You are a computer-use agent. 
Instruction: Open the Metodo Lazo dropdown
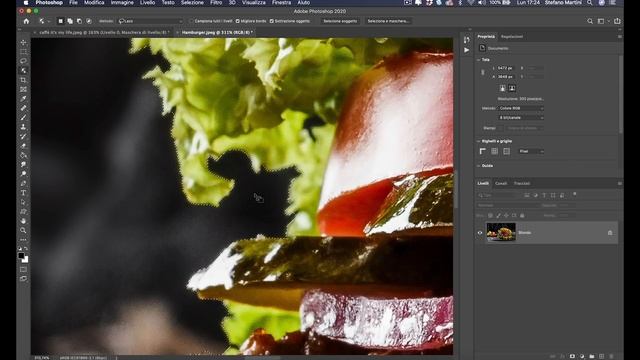tap(151, 21)
